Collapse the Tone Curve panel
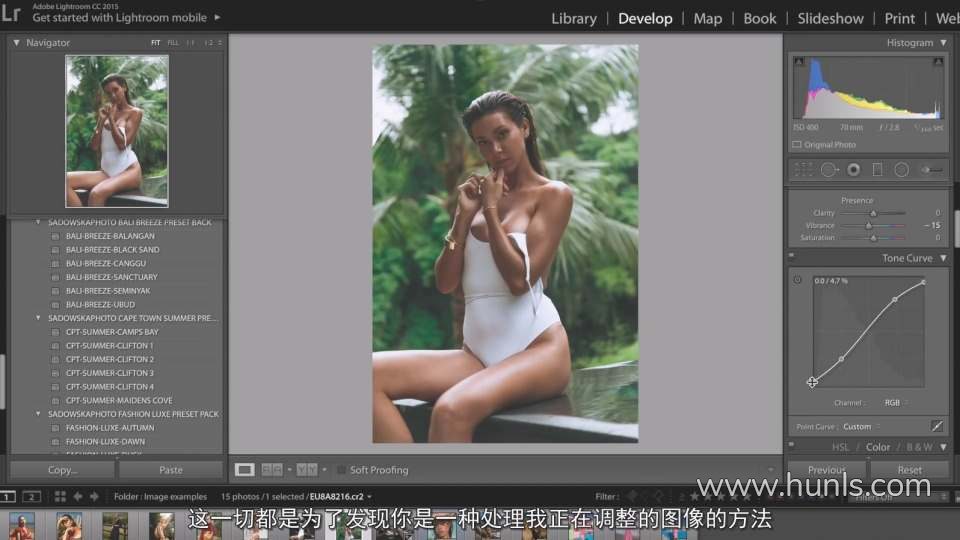 click(x=943, y=258)
